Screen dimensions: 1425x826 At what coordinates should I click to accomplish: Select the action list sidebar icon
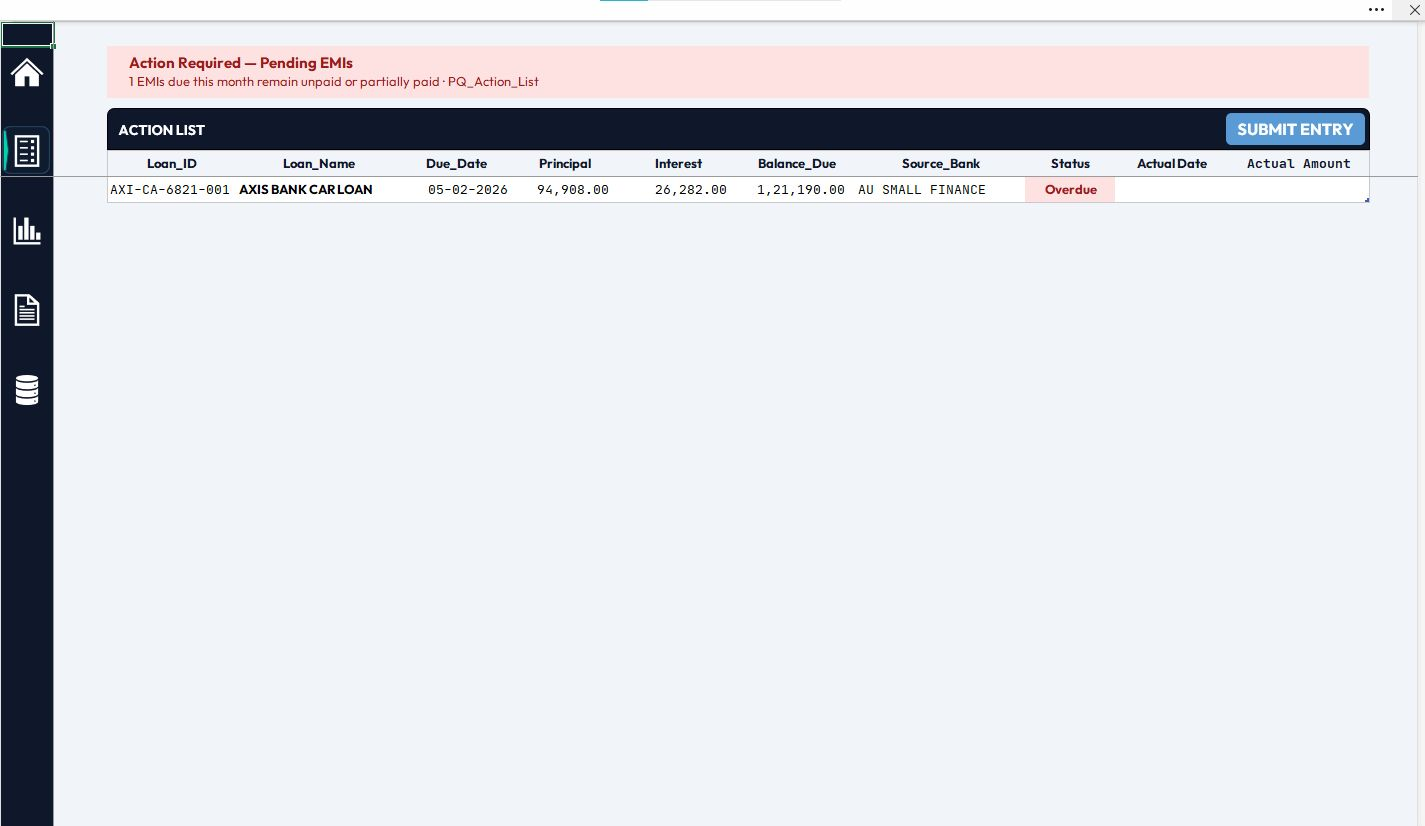27,151
